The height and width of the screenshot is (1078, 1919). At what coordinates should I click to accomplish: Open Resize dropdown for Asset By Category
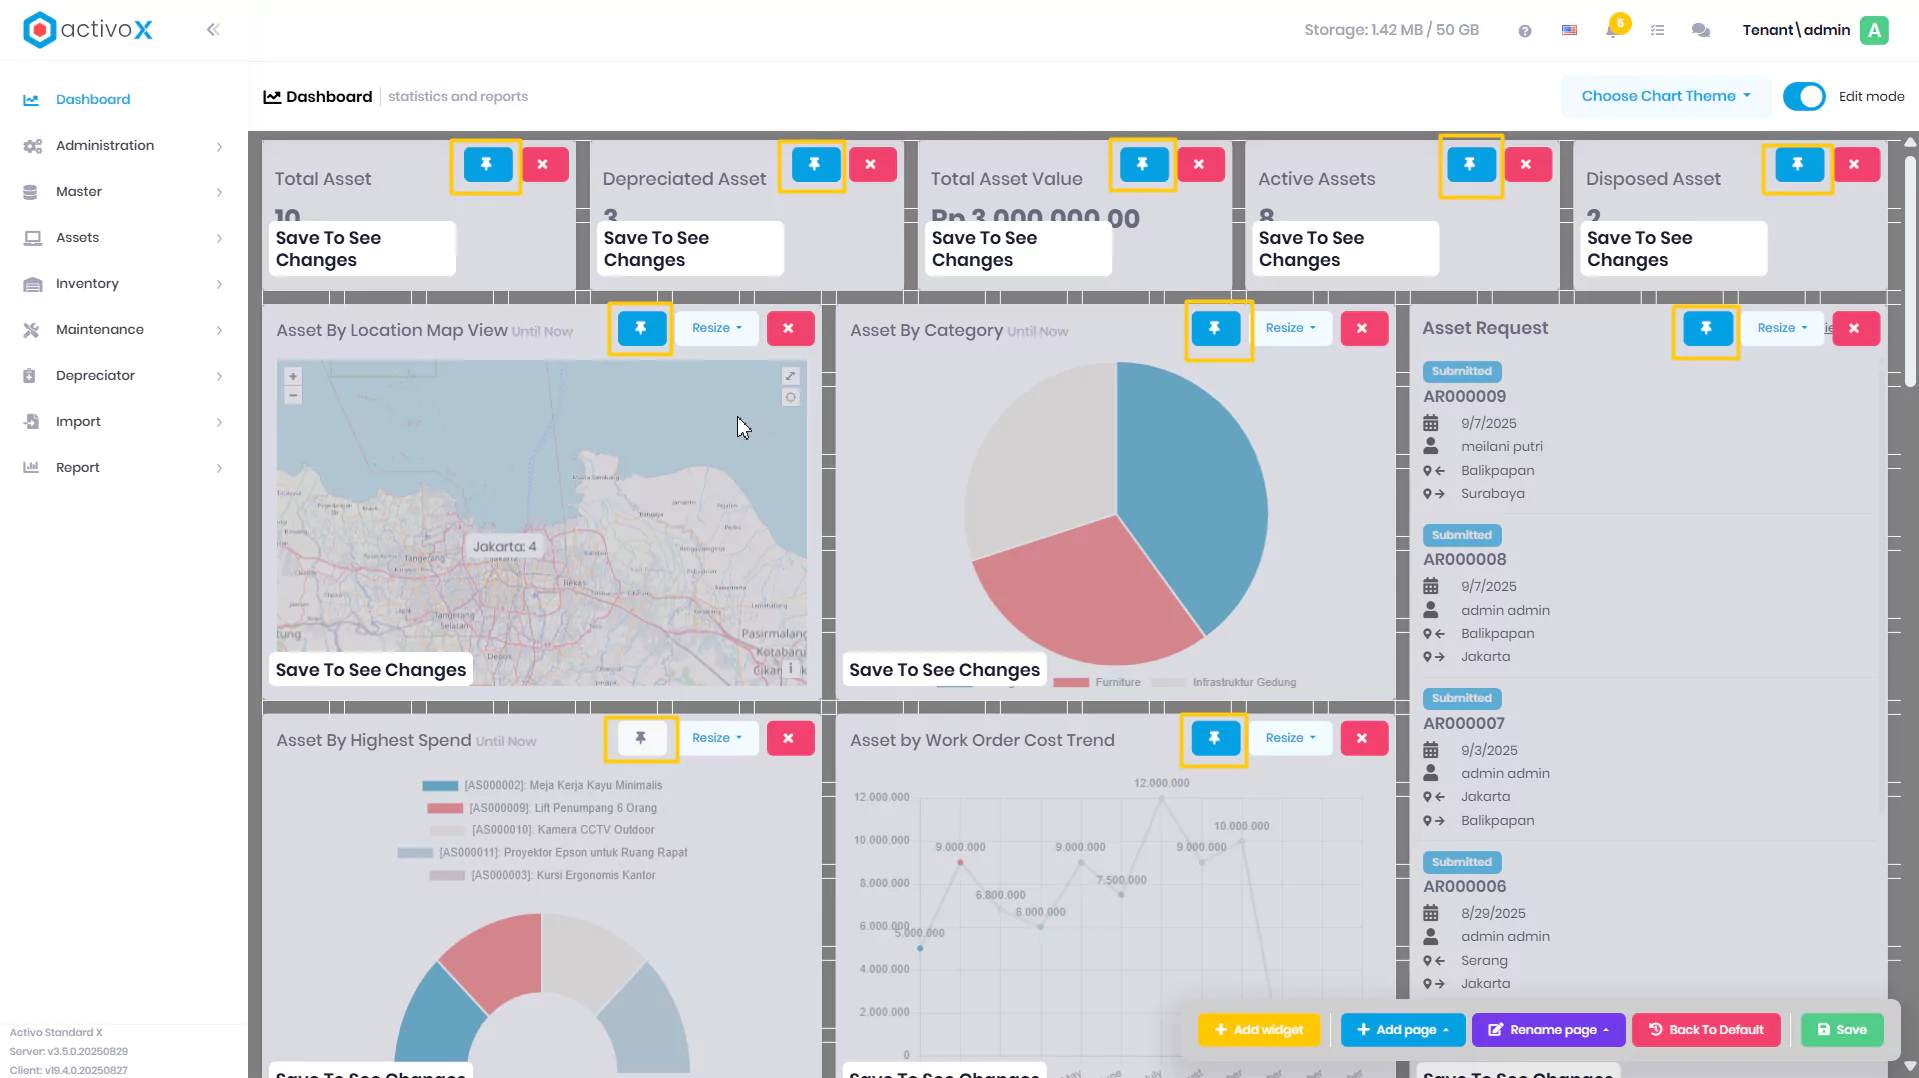1291,328
